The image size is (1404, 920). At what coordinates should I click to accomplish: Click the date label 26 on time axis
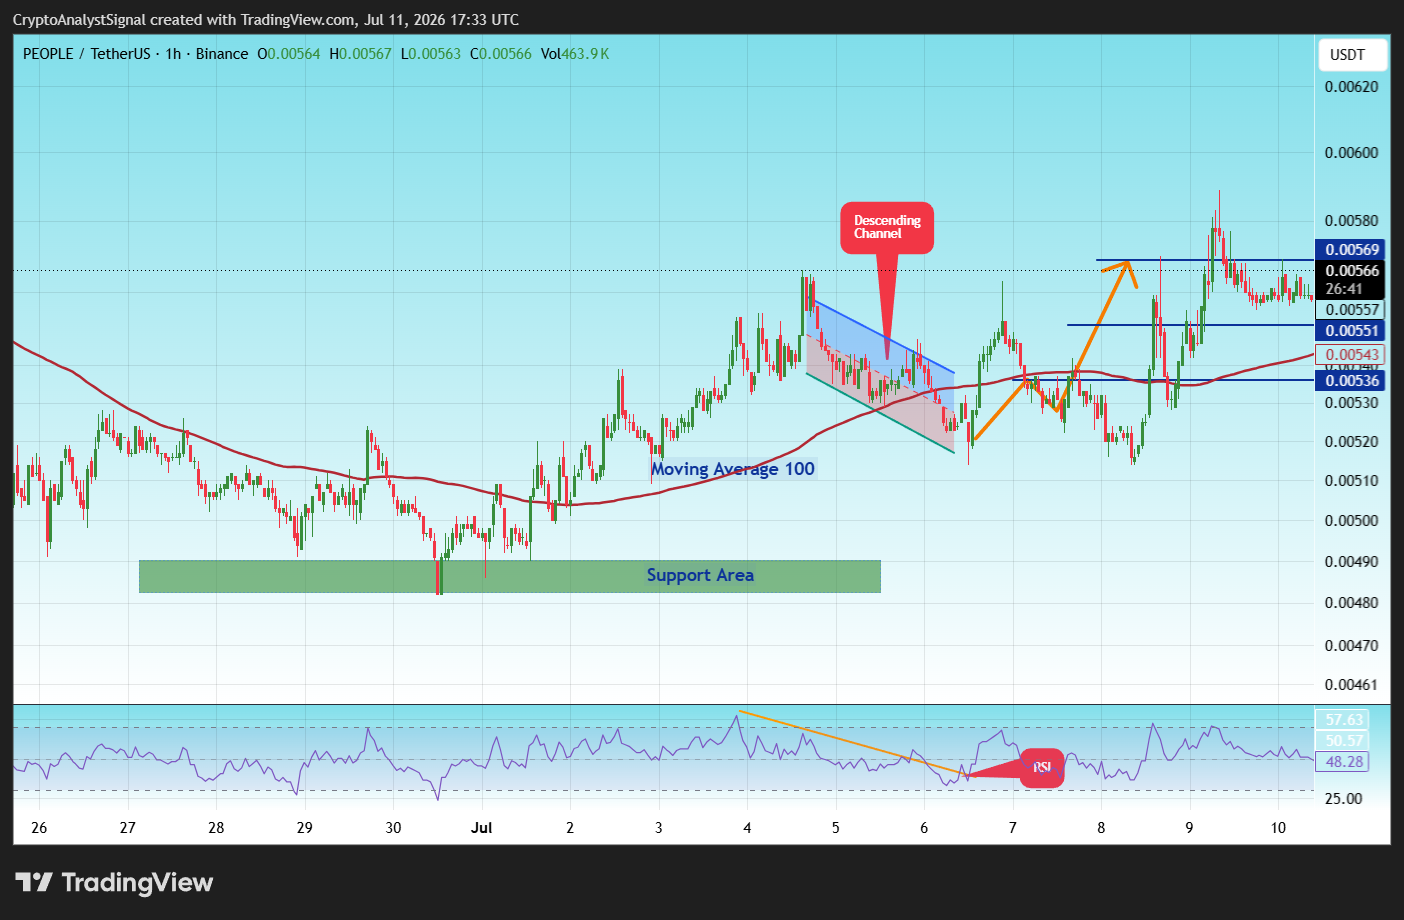(x=39, y=828)
